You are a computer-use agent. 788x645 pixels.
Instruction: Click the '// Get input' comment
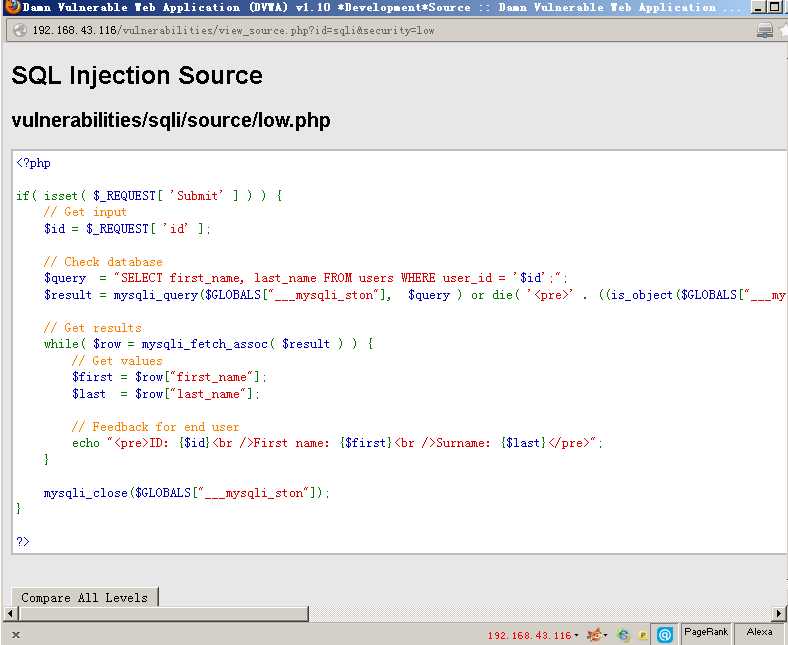click(x=85, y=212)
